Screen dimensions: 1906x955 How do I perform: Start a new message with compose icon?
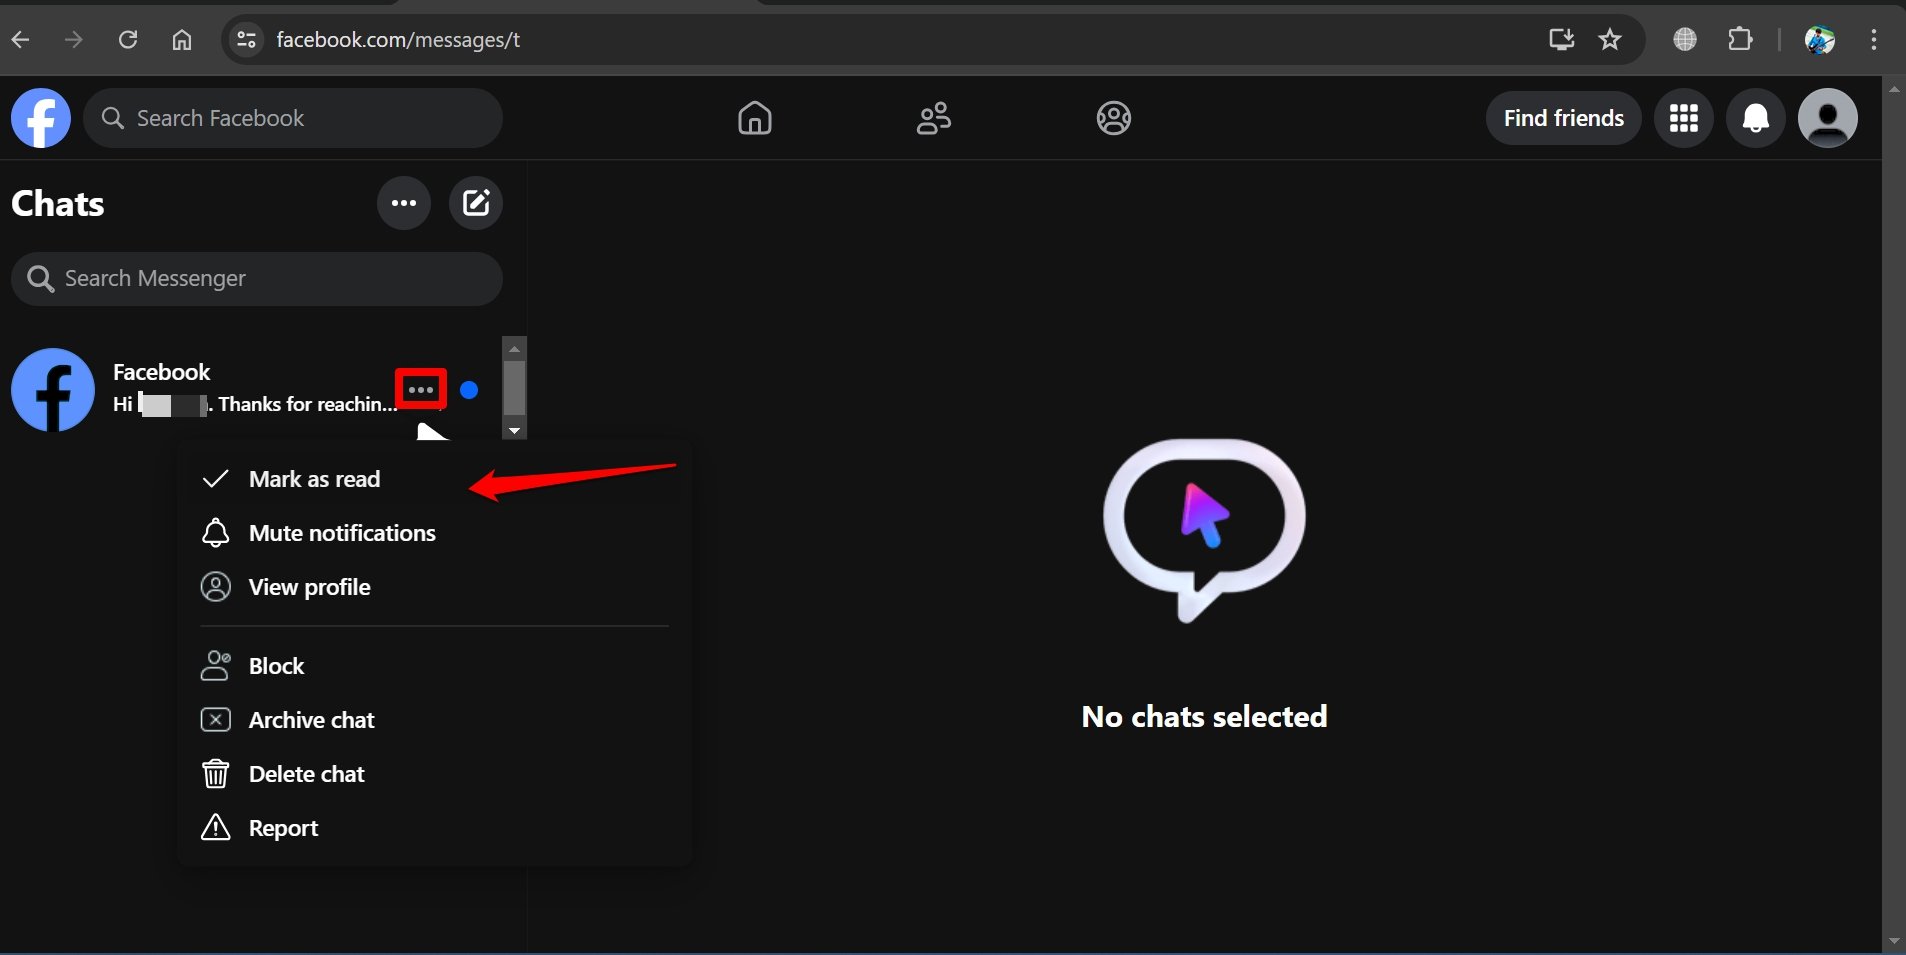point(476,203)
